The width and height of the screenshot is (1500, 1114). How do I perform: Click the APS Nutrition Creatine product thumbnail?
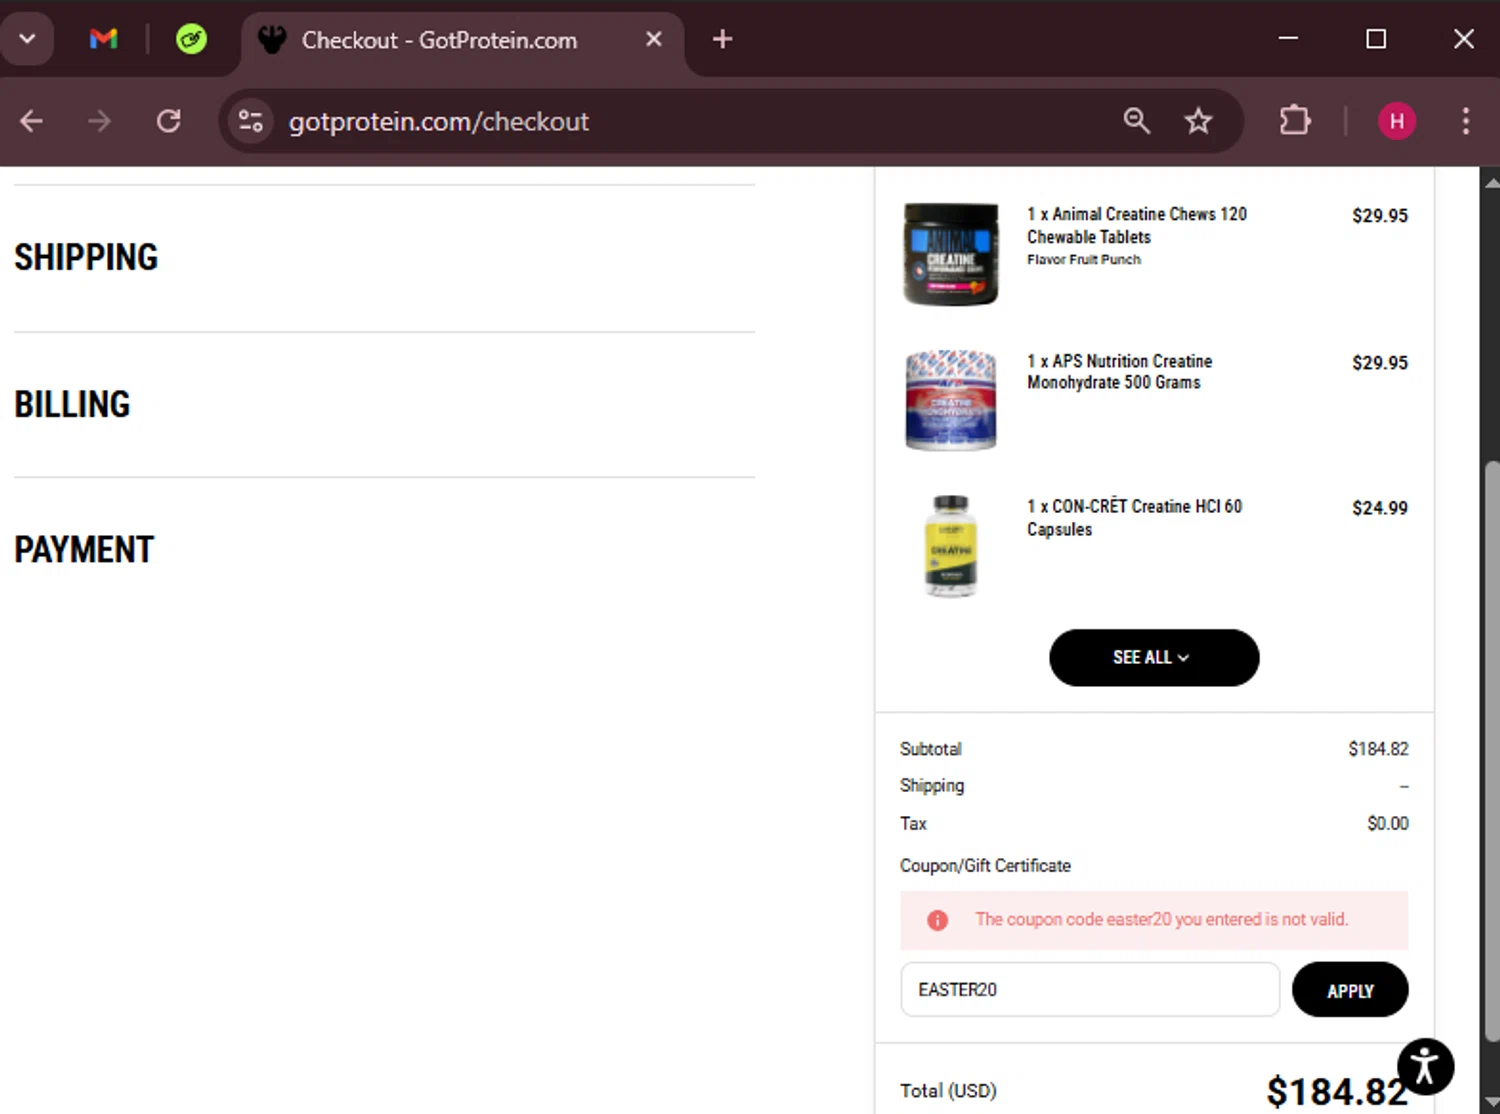(x=950, y=400)
